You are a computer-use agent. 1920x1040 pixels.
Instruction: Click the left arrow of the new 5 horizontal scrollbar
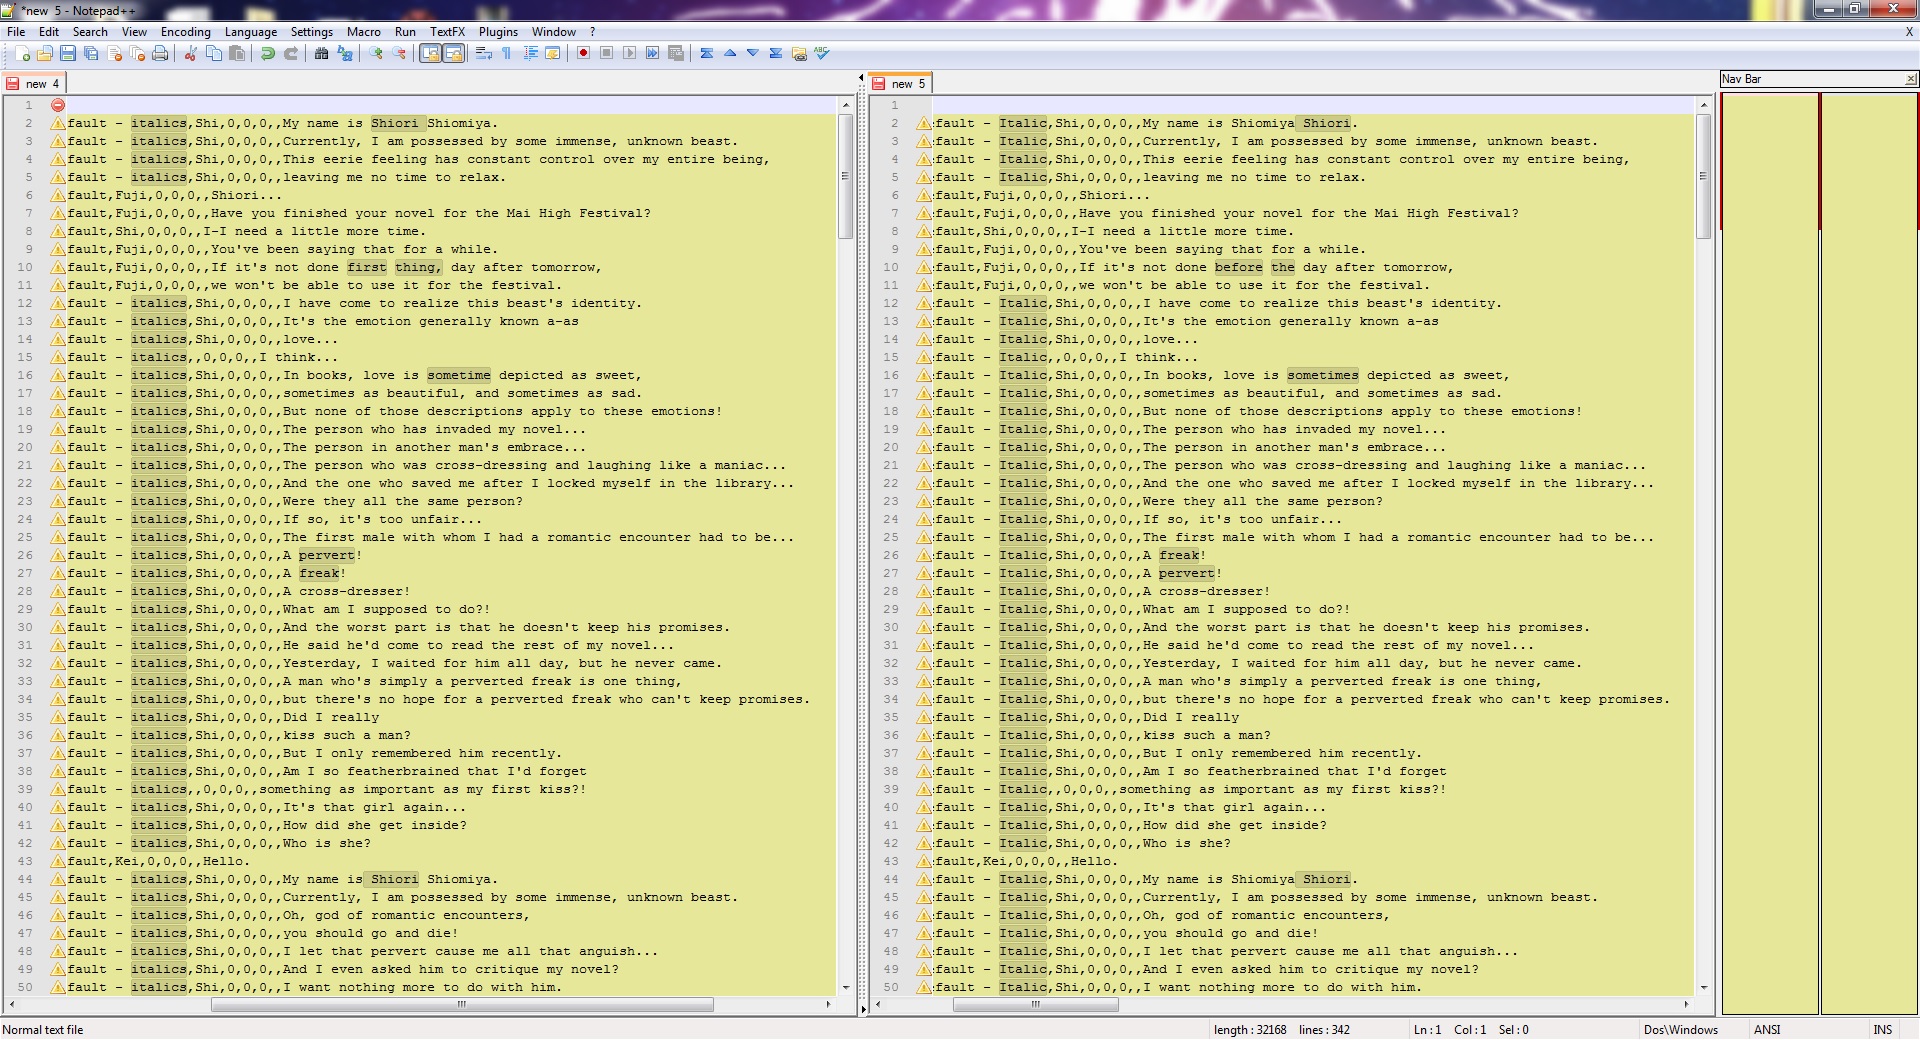[x=879, y=1004]
